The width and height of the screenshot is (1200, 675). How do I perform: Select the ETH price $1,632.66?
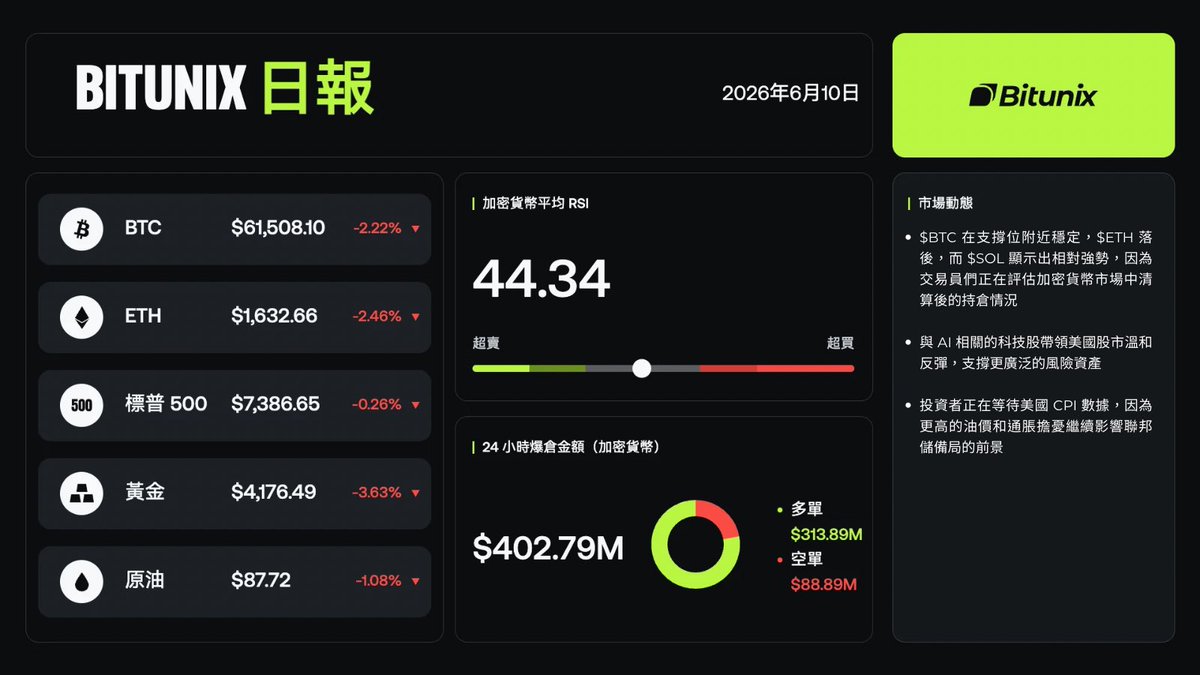pos(274,316)
